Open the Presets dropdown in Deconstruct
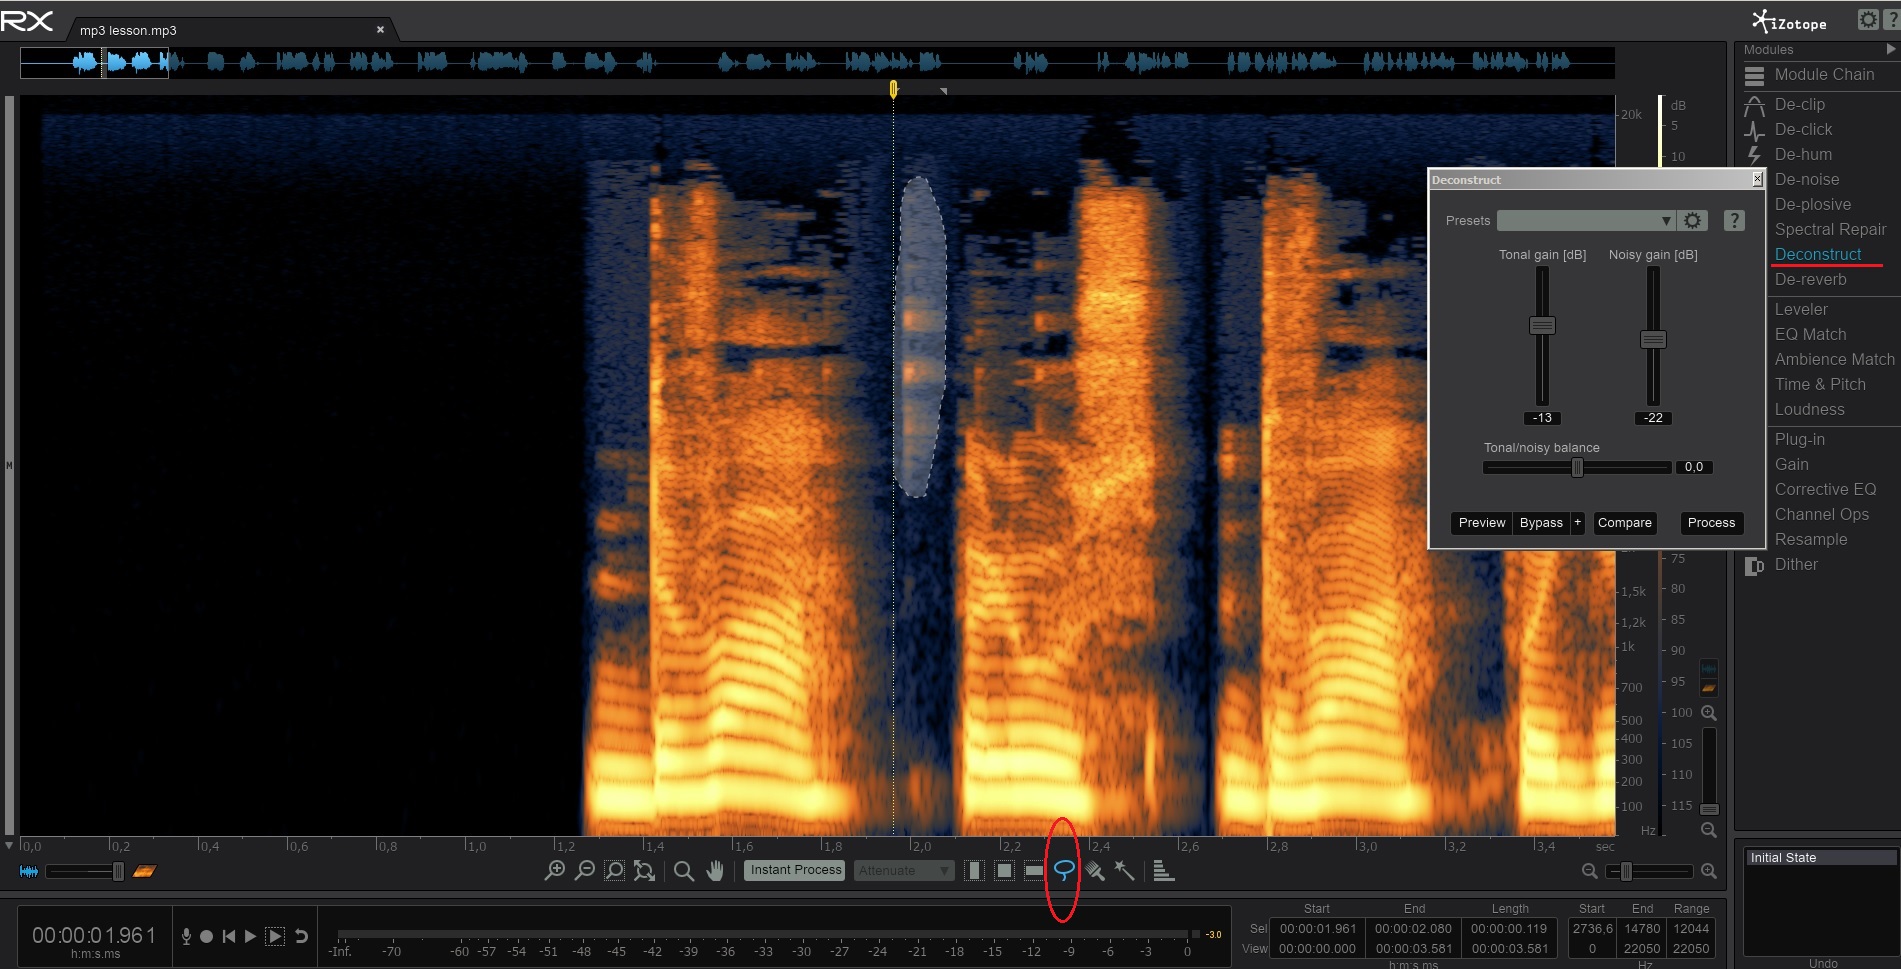Viewport: 1901px width, 969px height. coord(1586,221)
